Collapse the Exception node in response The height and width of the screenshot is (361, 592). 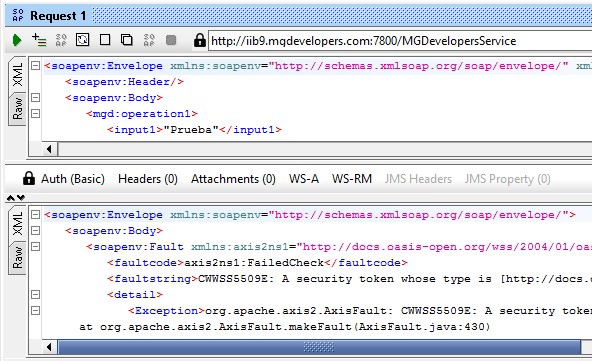click(x=35, y=310)
